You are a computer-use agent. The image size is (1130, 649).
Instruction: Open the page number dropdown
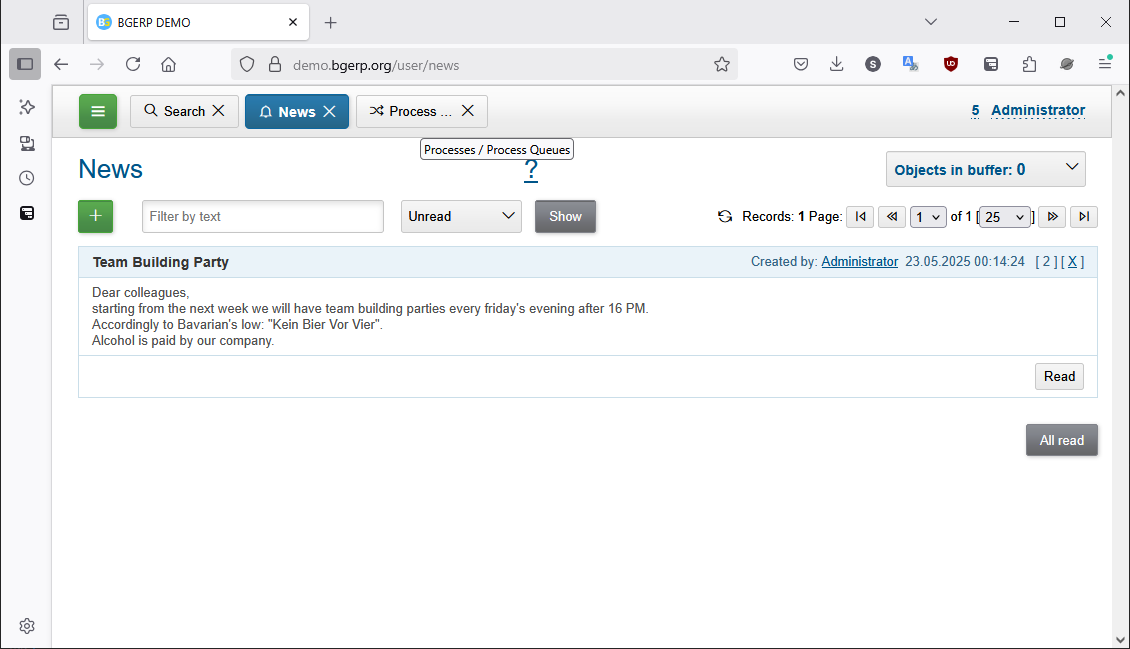click(x=928, y=216)
